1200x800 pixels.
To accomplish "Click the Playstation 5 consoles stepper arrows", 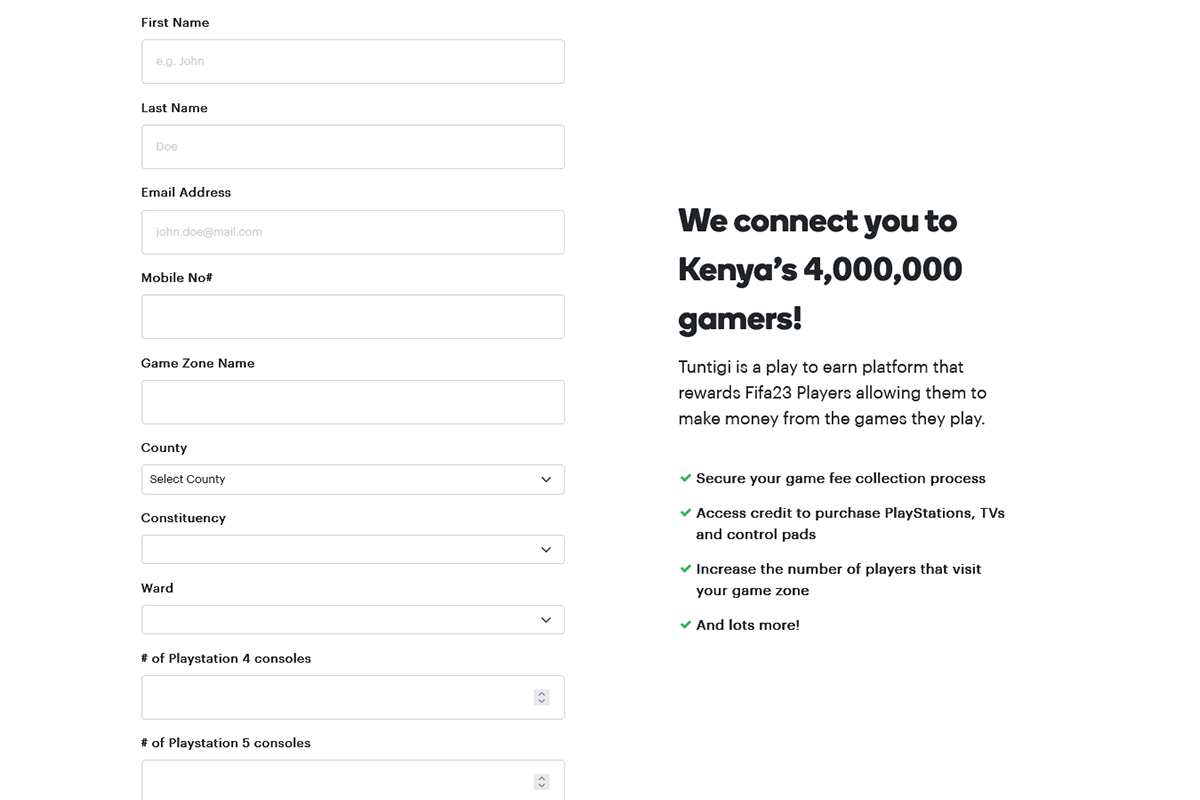I will 541,782.
